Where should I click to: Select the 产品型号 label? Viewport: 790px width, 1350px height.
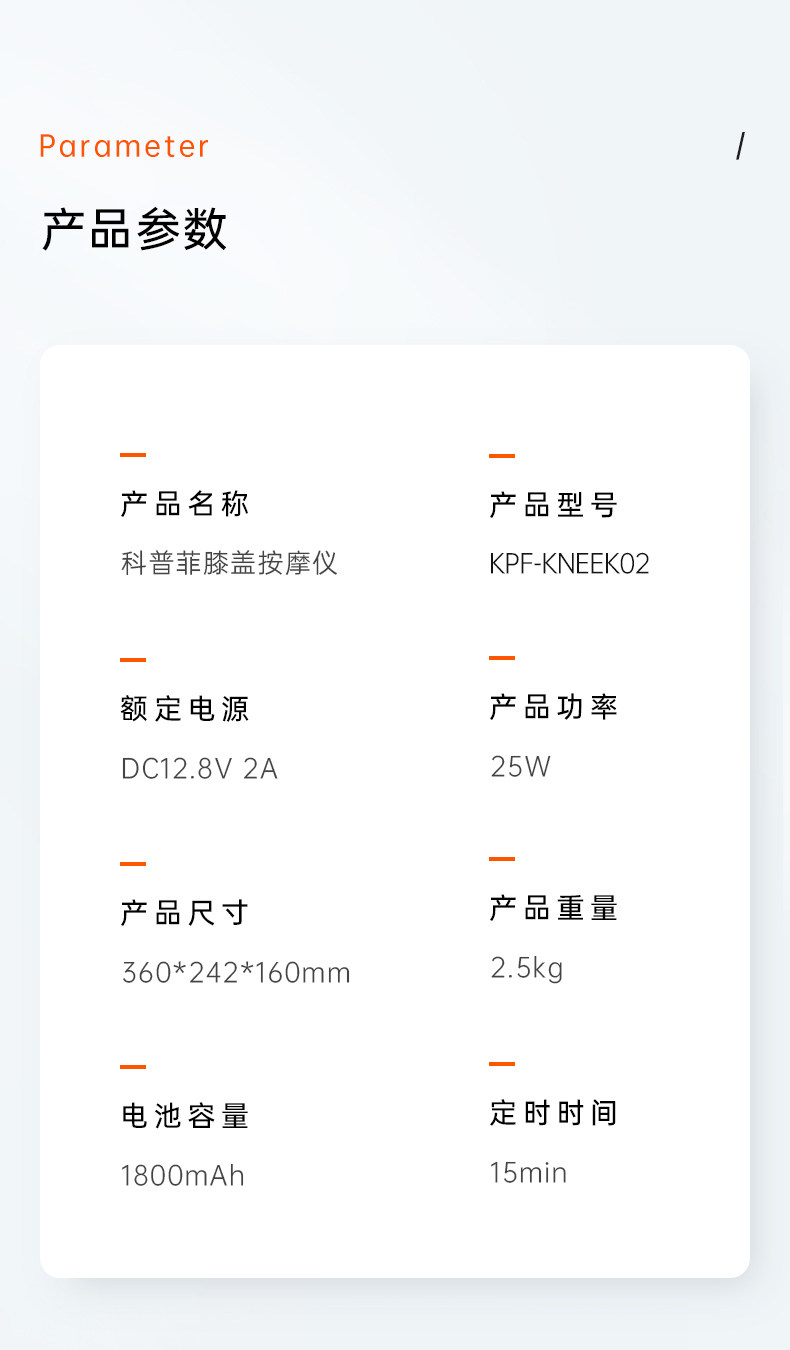(x=554, y=505)
